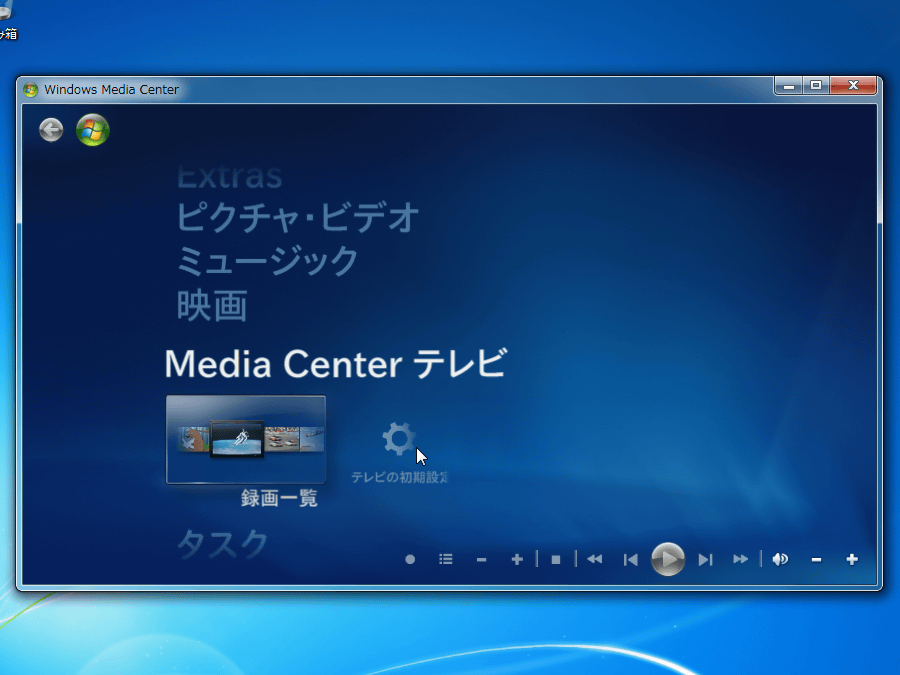
Task: Minimize the Windows Media Center window
Action: 789,86
